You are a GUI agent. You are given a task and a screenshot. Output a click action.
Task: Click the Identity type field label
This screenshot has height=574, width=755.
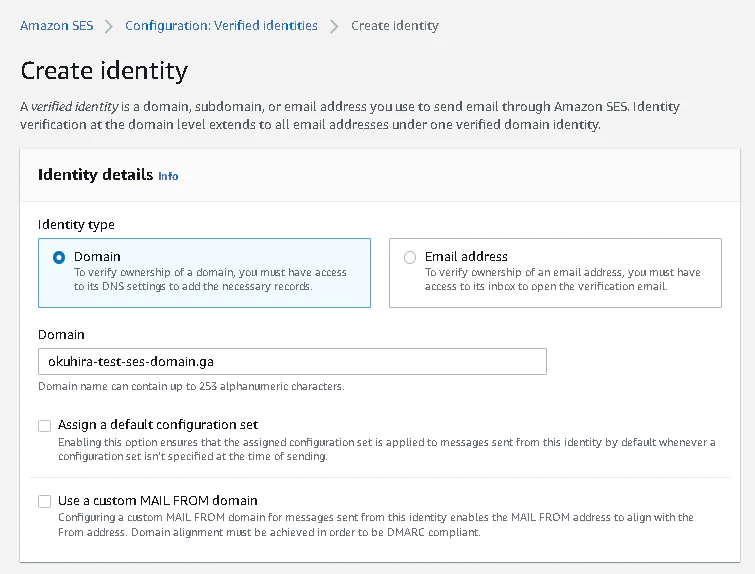[76, 225]
